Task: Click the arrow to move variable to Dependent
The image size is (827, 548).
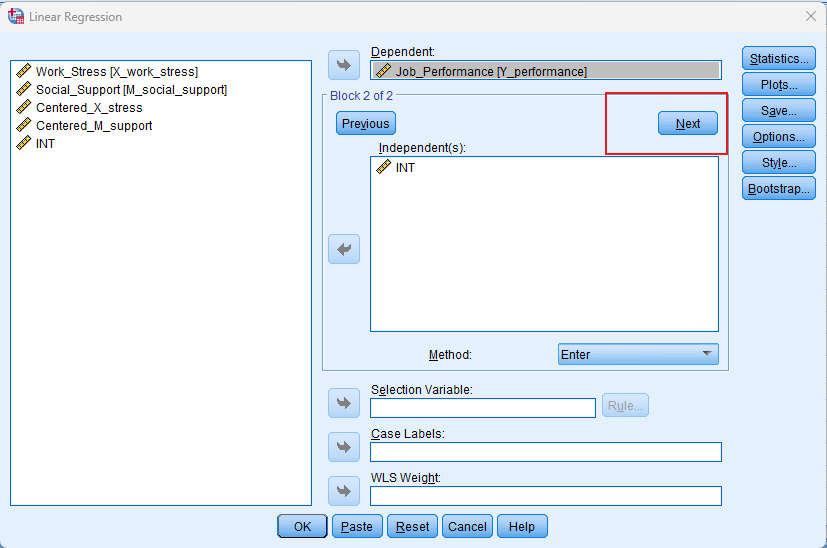Action: click(344, 65)
